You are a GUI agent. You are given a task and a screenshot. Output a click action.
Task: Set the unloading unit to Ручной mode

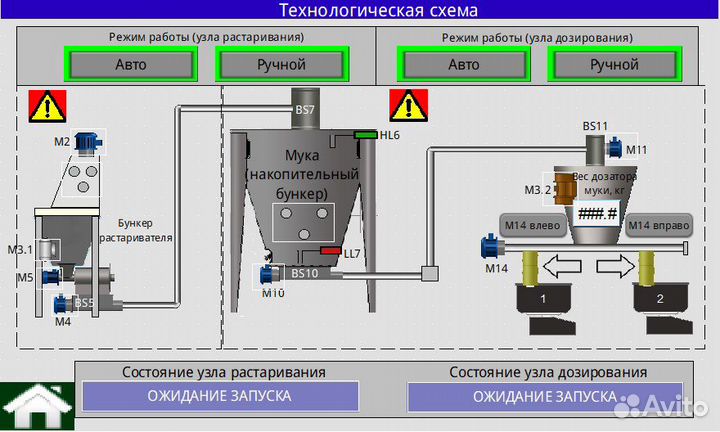click(281, 64)
